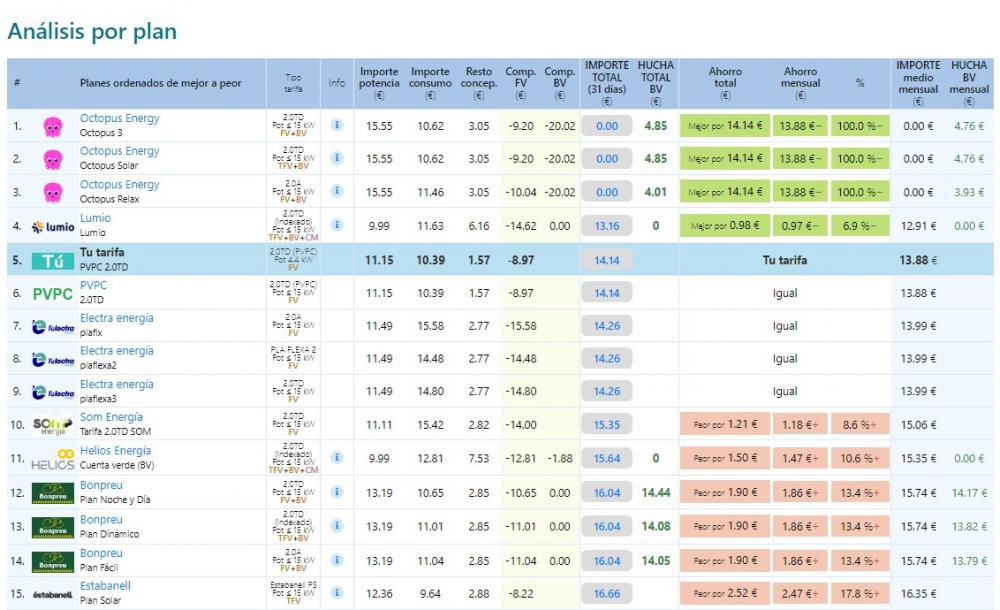
Task: Show info for Bonpreu Plan Dinámico
Action: 337,526
